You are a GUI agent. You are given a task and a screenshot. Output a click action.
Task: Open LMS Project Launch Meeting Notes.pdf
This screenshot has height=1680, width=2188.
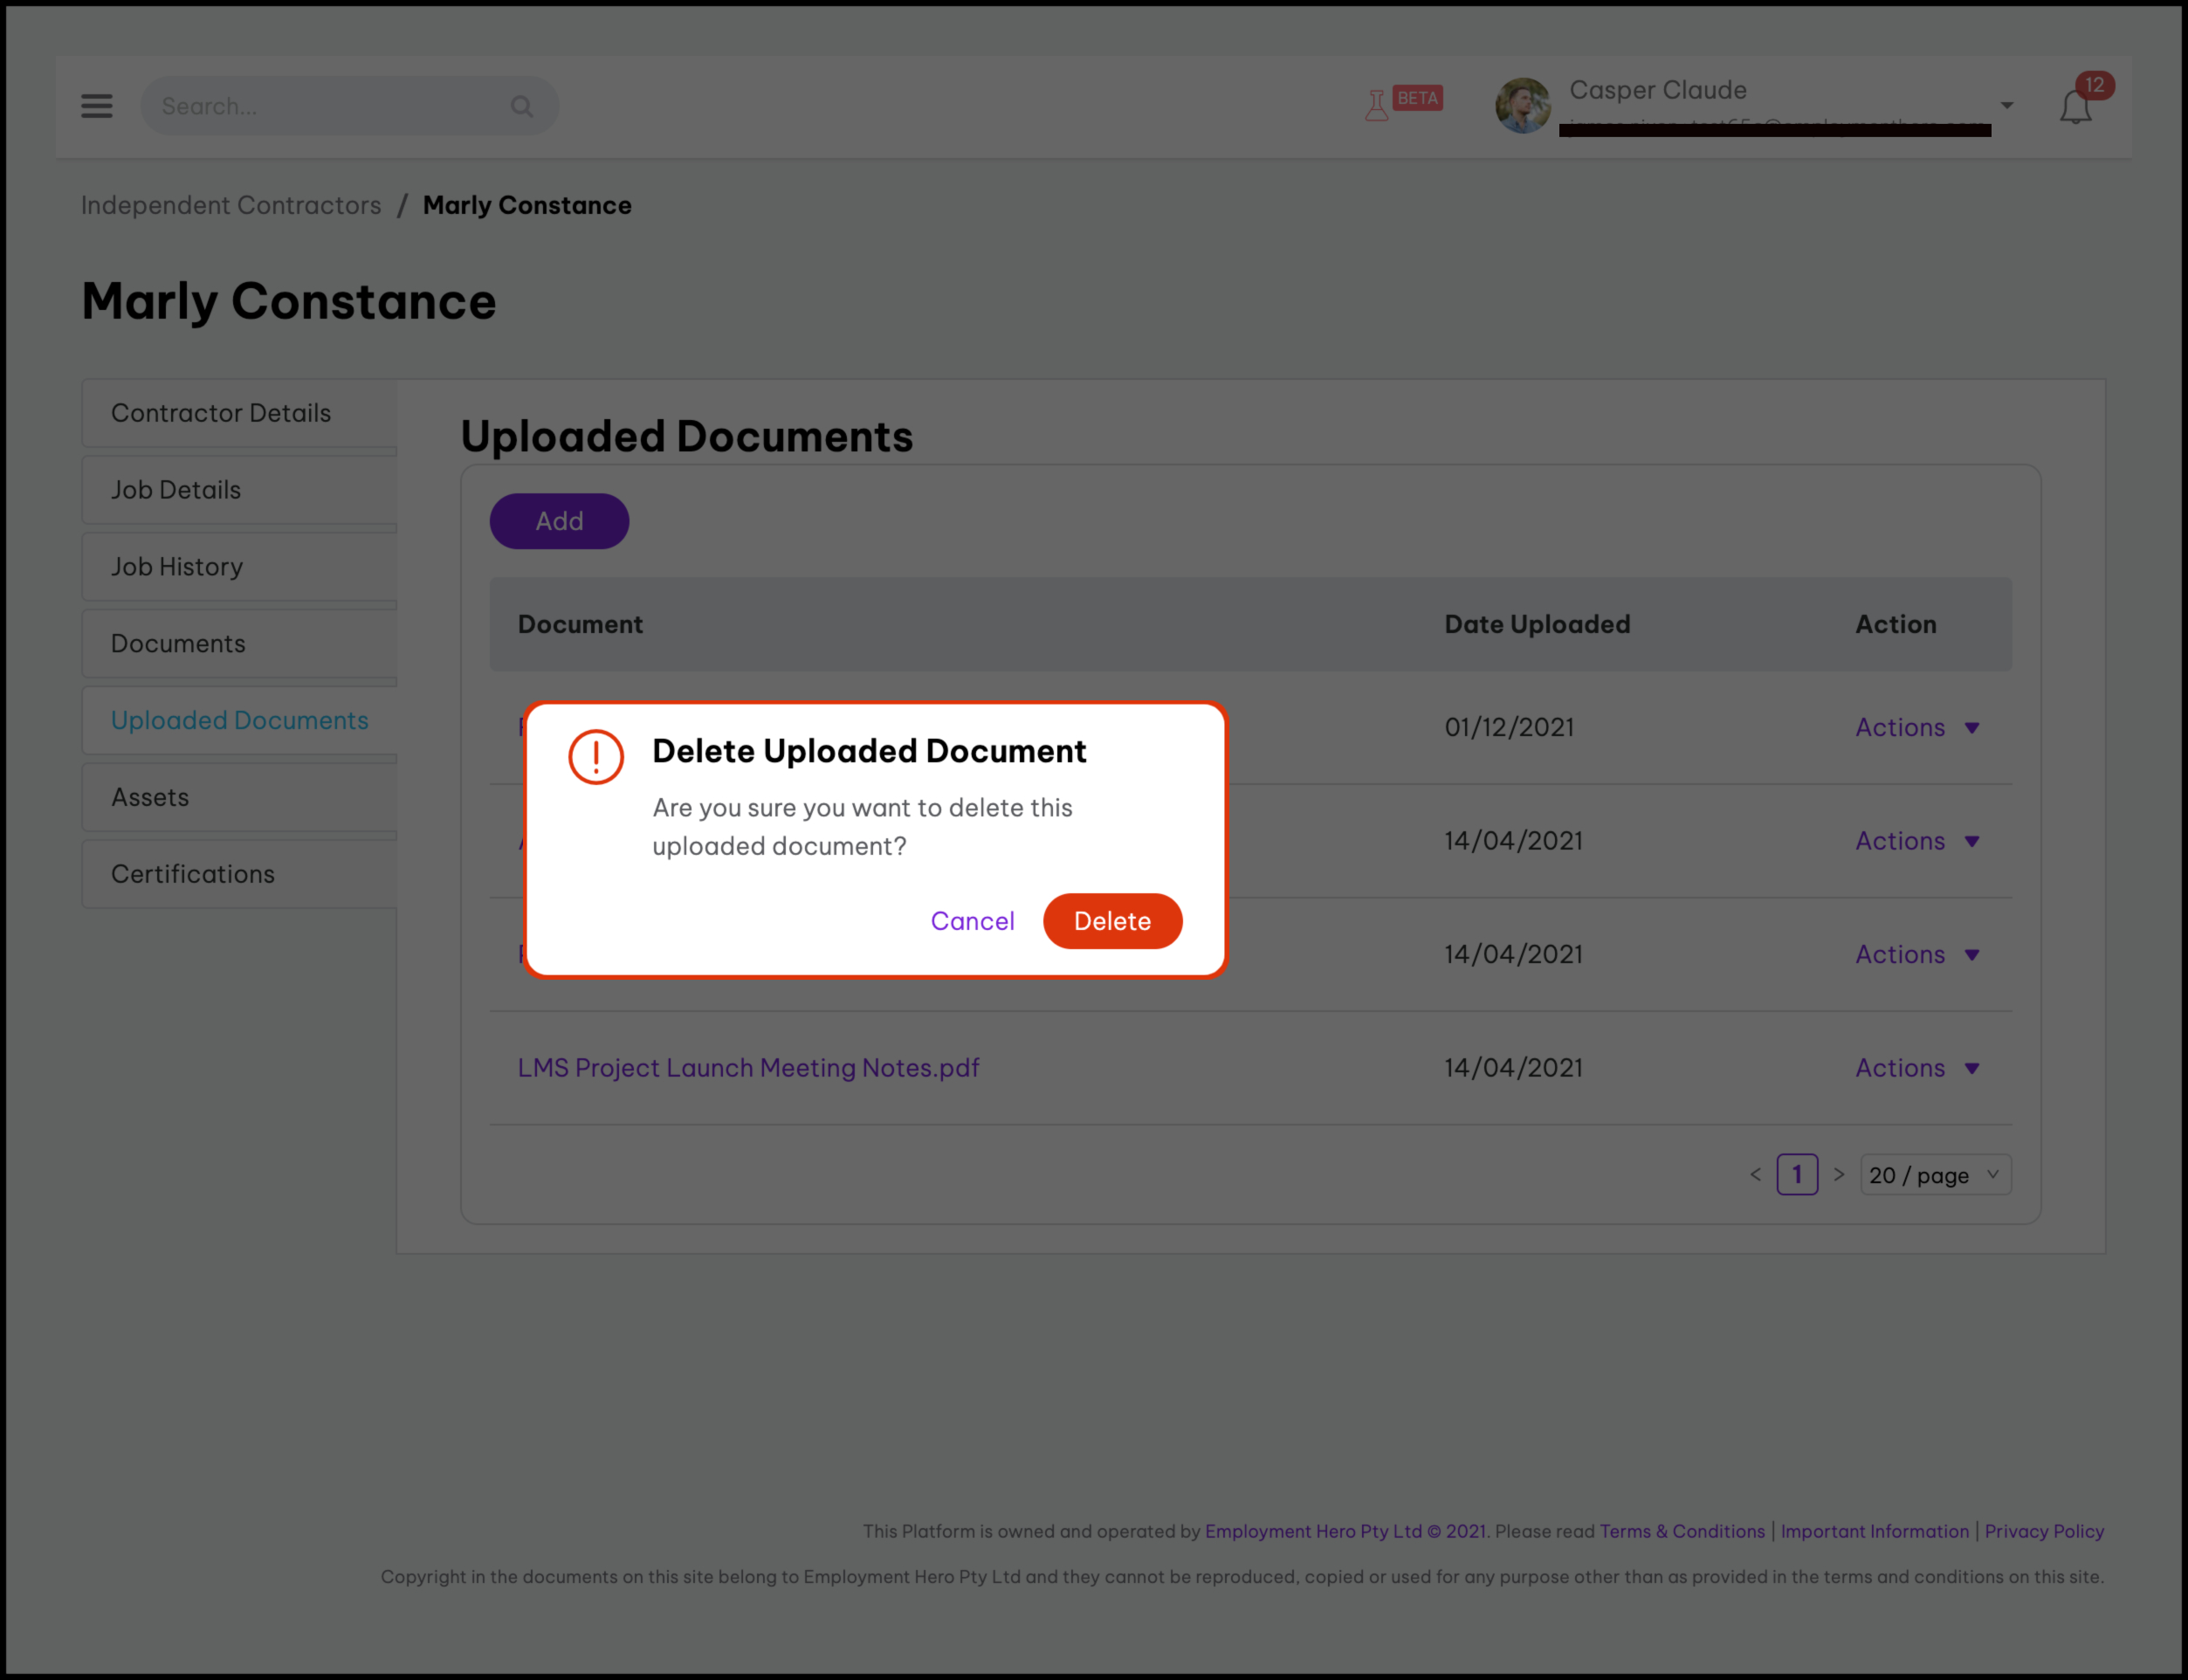748,1068
